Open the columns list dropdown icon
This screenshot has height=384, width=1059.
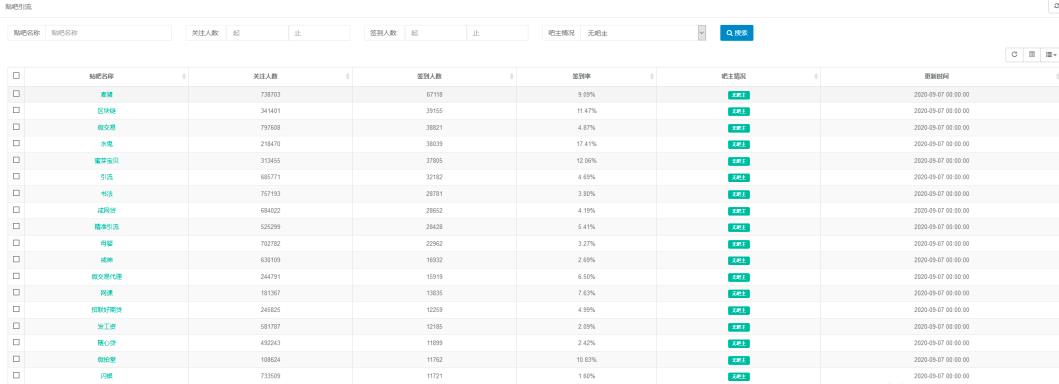point(1050,55)
